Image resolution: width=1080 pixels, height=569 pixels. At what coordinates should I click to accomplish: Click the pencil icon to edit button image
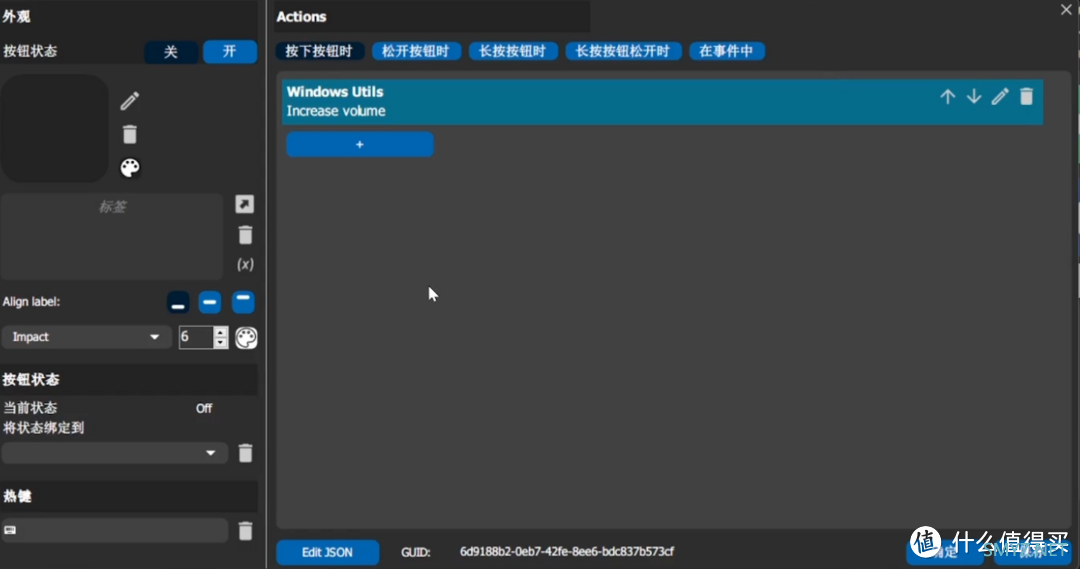click(129, 101)
